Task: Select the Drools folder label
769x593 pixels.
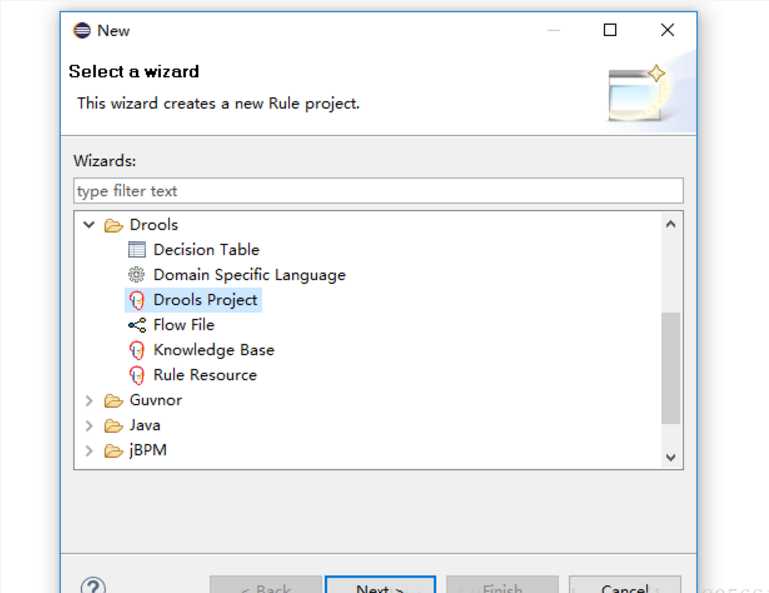Action: coord(154,225)
